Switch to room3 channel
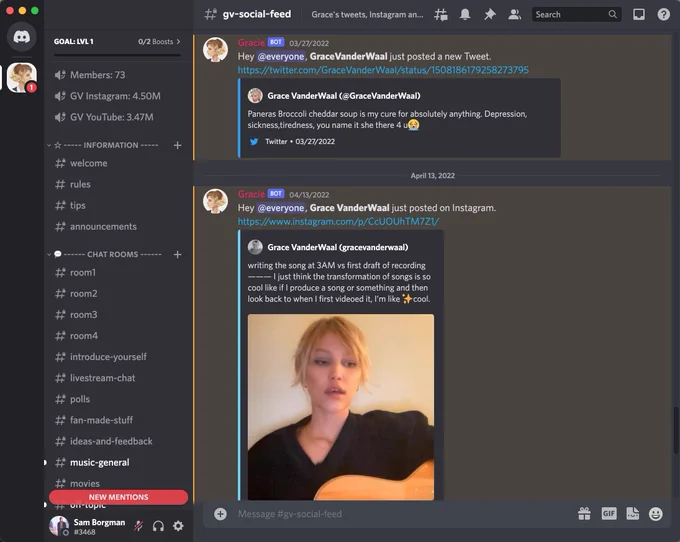The image size is (680, 542). tap(117, 315)
